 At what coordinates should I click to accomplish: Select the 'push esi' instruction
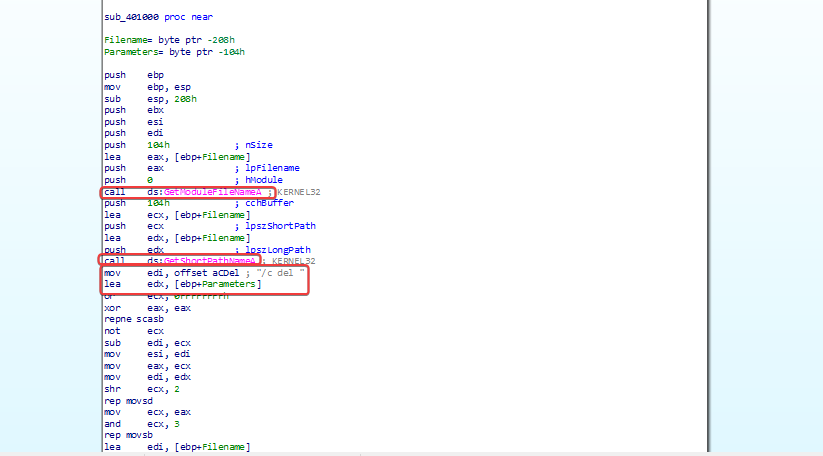click(134, 122)
